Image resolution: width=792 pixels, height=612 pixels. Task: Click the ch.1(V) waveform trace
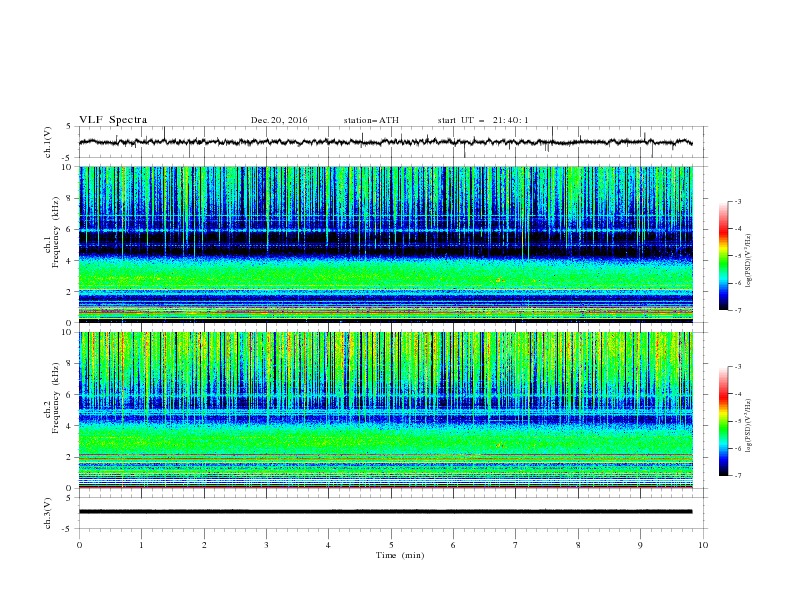click(385, 142)
